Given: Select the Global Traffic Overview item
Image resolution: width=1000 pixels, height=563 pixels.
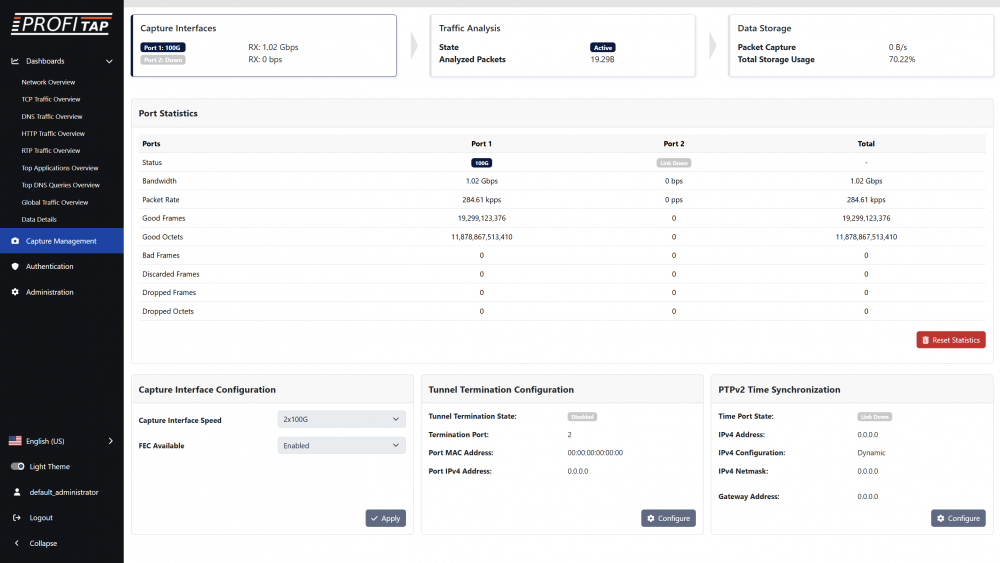Looking at the screenshot, I should coord(55,202).
